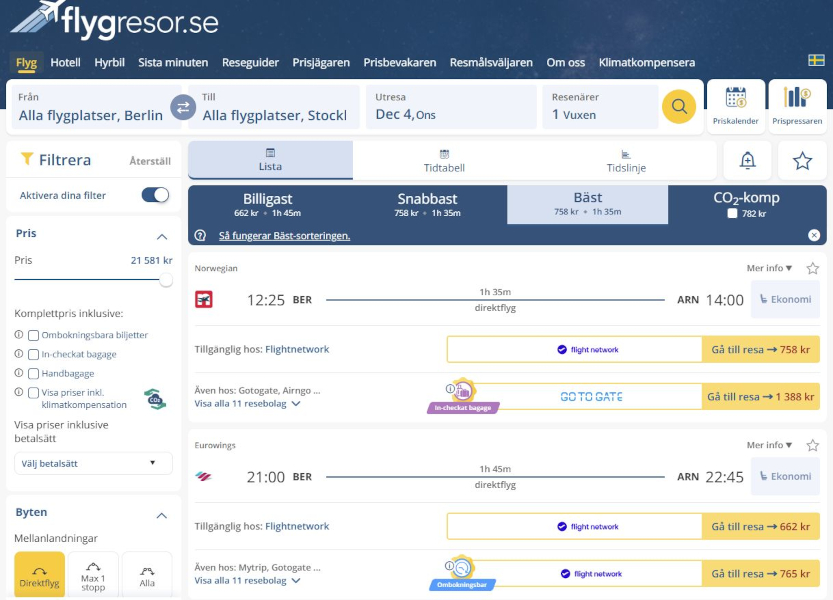833x600 pixels.
Task: Collapse the Pris filter section
Action: [x=162, y=236]
